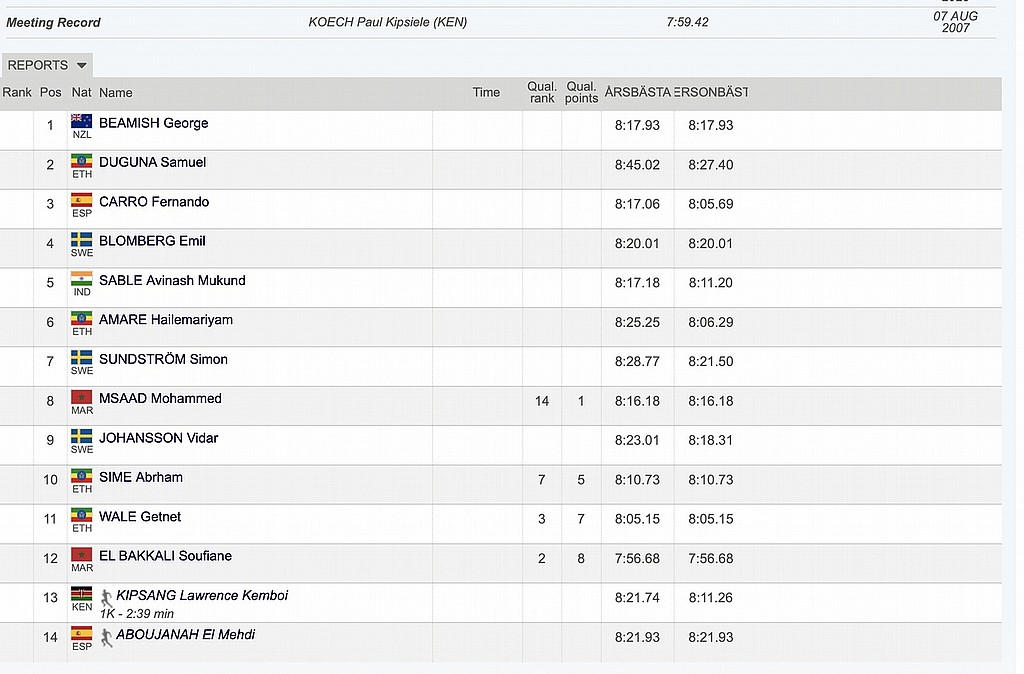This screenshot has width=1024, height=674.
Task: Click the Rank column header
Action: [x=17, y=93]
